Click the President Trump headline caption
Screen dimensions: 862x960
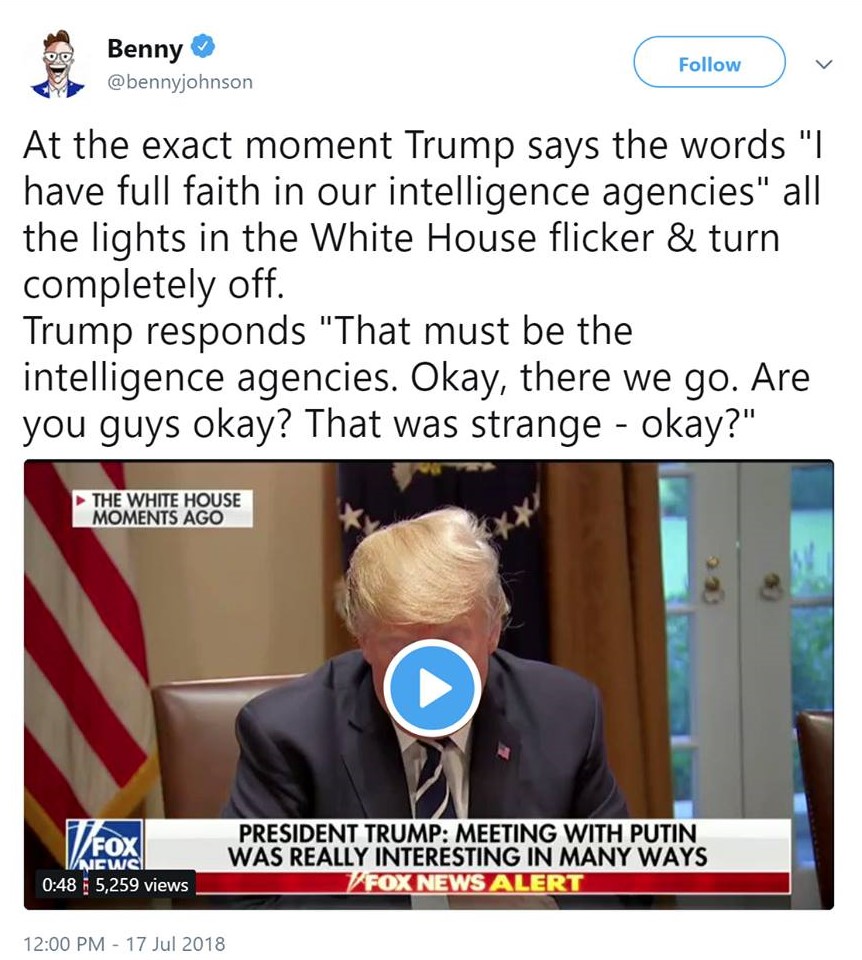point(468,845)
